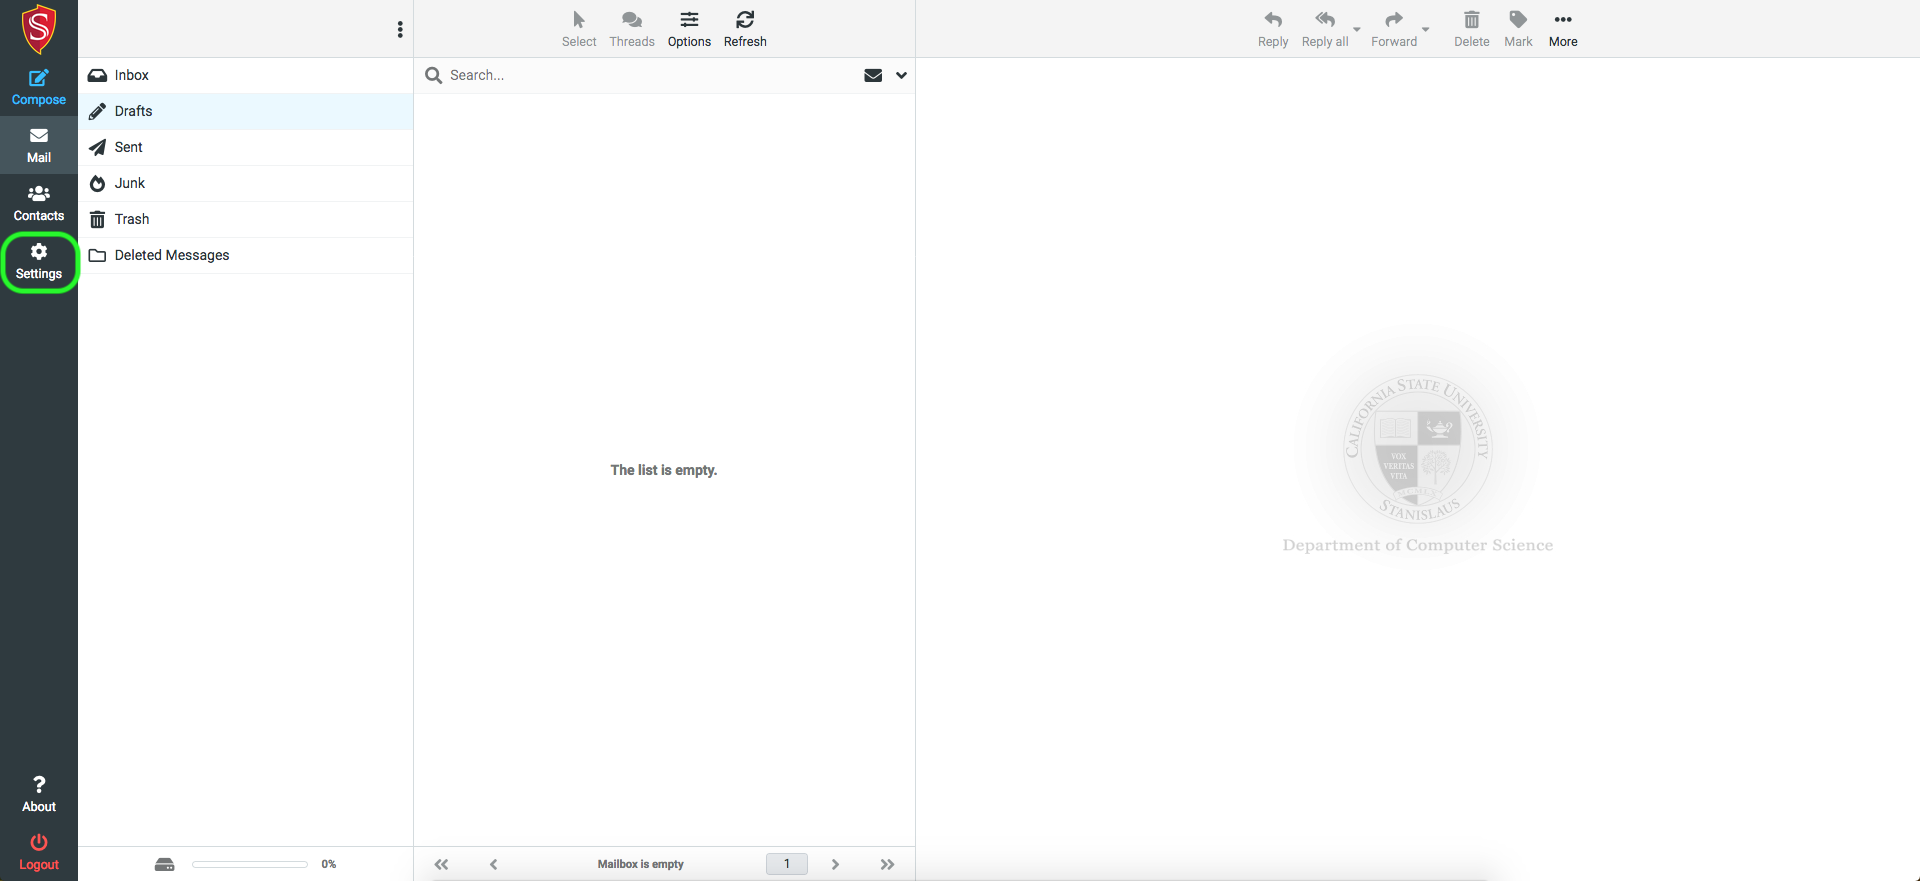Open the Contacts section
The width and height of the screenshot is (1920, 881).
(39, 203)
